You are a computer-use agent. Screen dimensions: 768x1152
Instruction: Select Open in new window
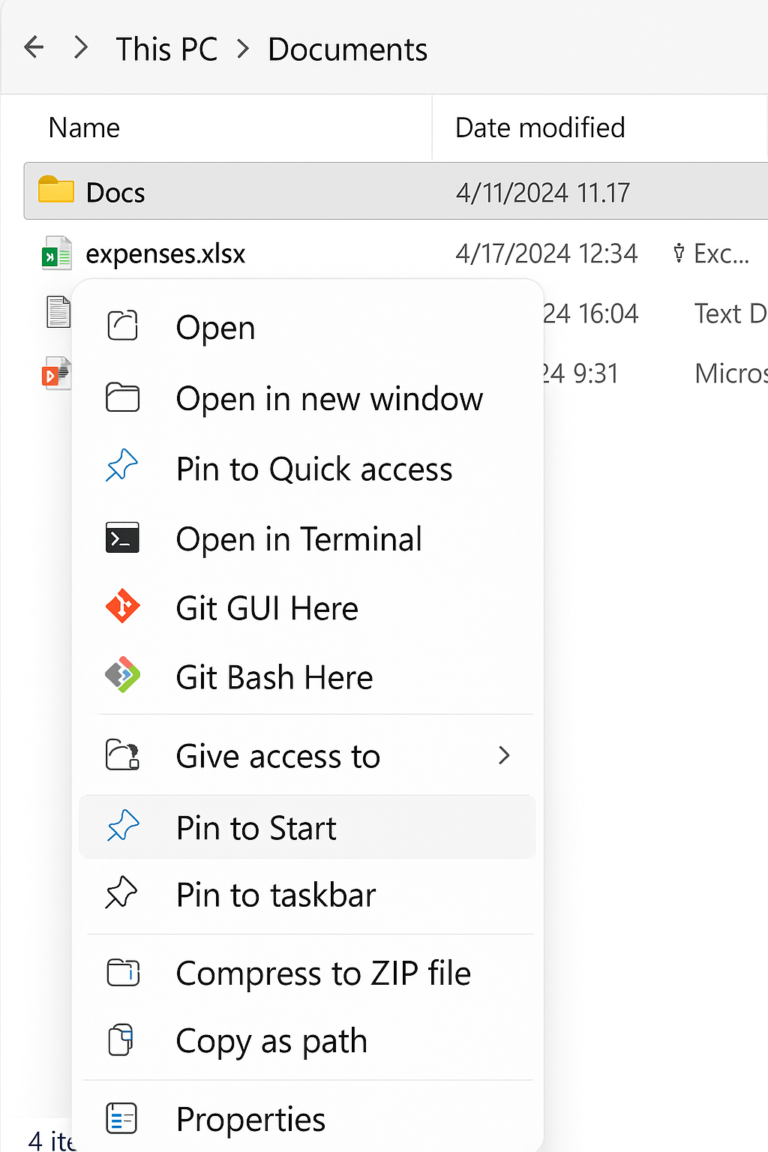[329, 397]
